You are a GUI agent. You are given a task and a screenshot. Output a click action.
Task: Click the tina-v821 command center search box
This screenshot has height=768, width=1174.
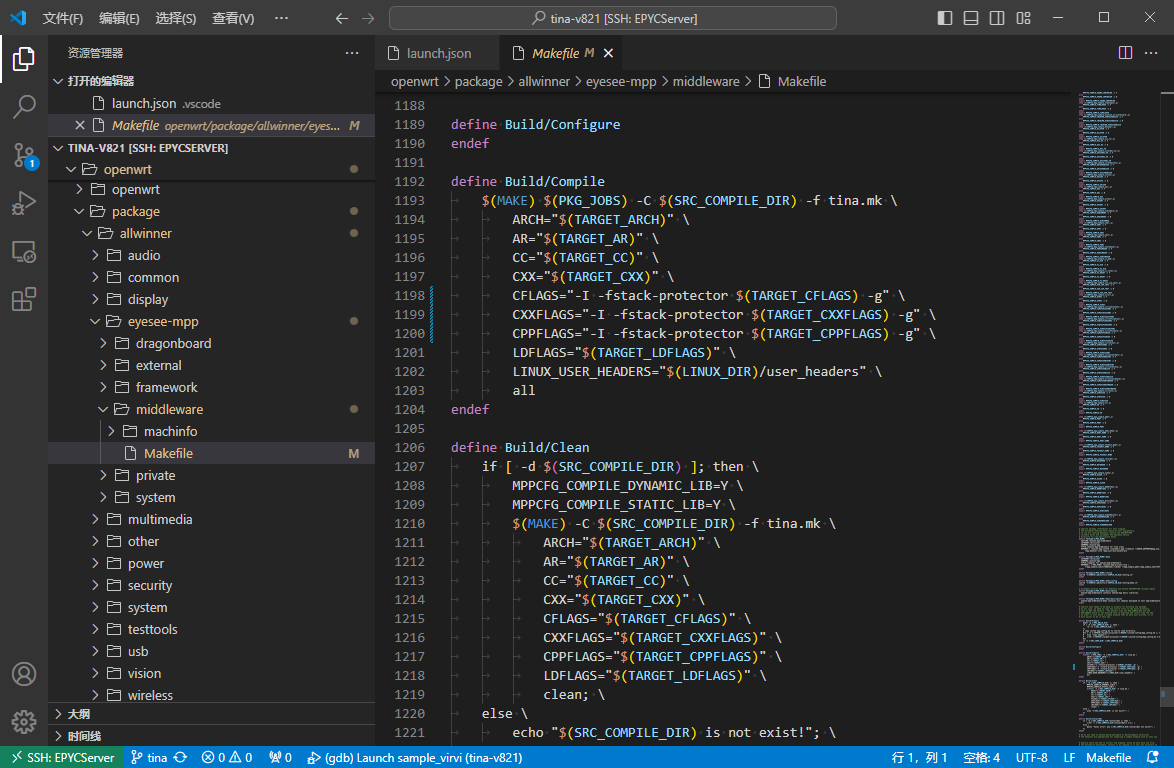612,18
